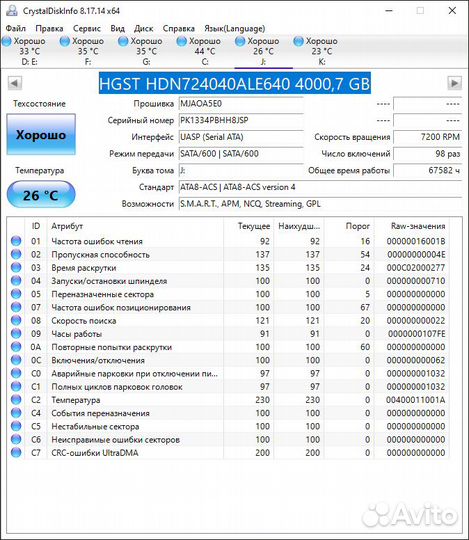
Task: Open the Сервис menu
Action: coord(87,28)
